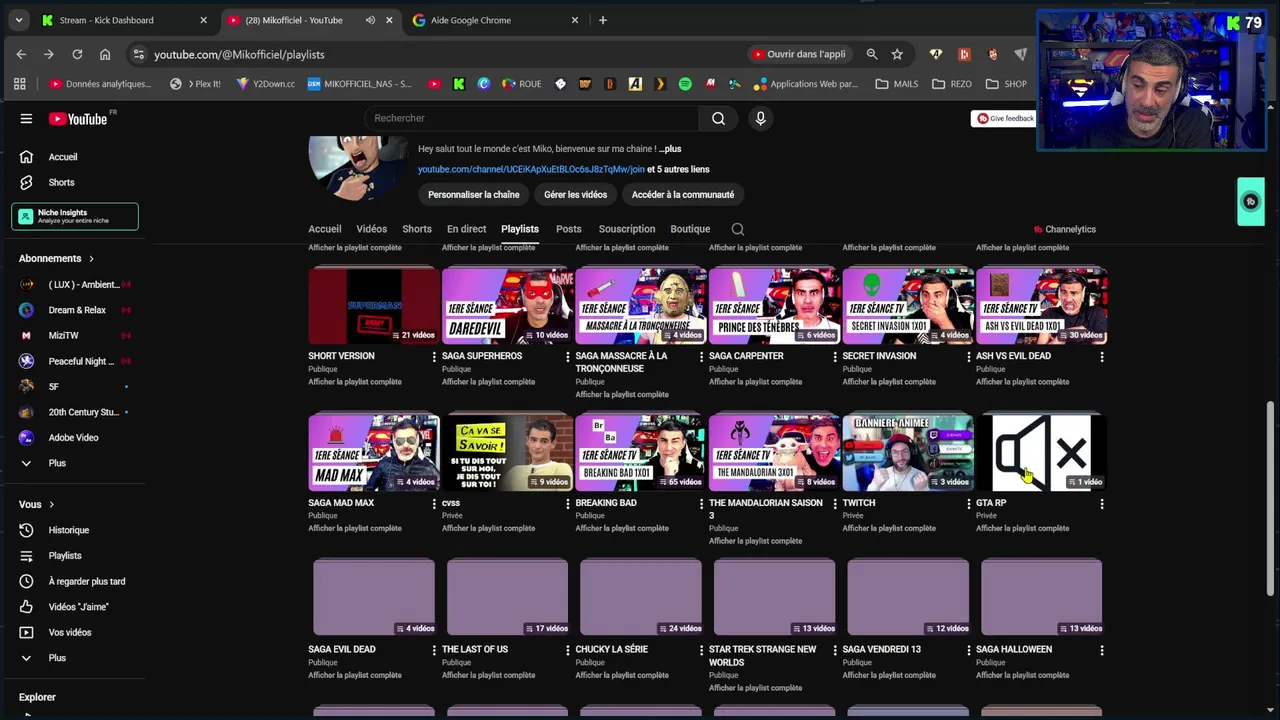Select the En direct channel tab
This screenshot has width=1280, height=720.
pos(466,229)
